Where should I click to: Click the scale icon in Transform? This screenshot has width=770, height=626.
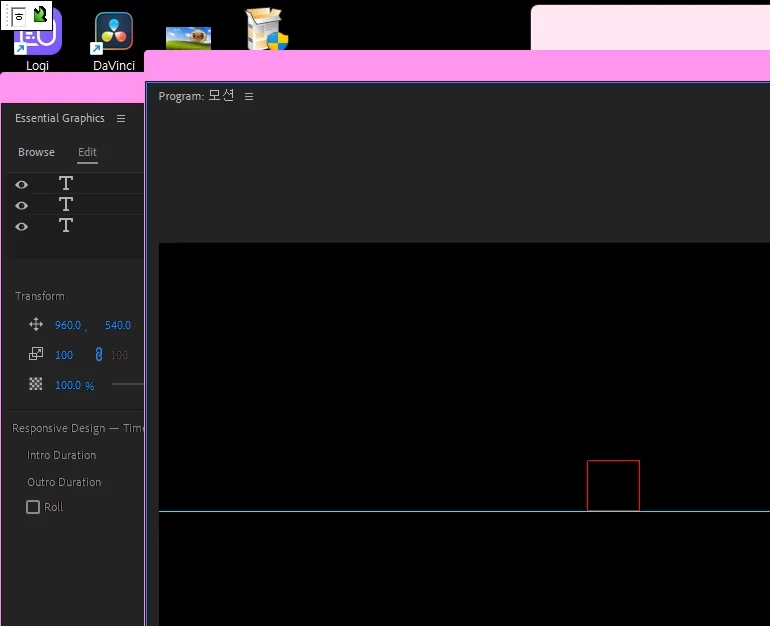tap(36, 354)
